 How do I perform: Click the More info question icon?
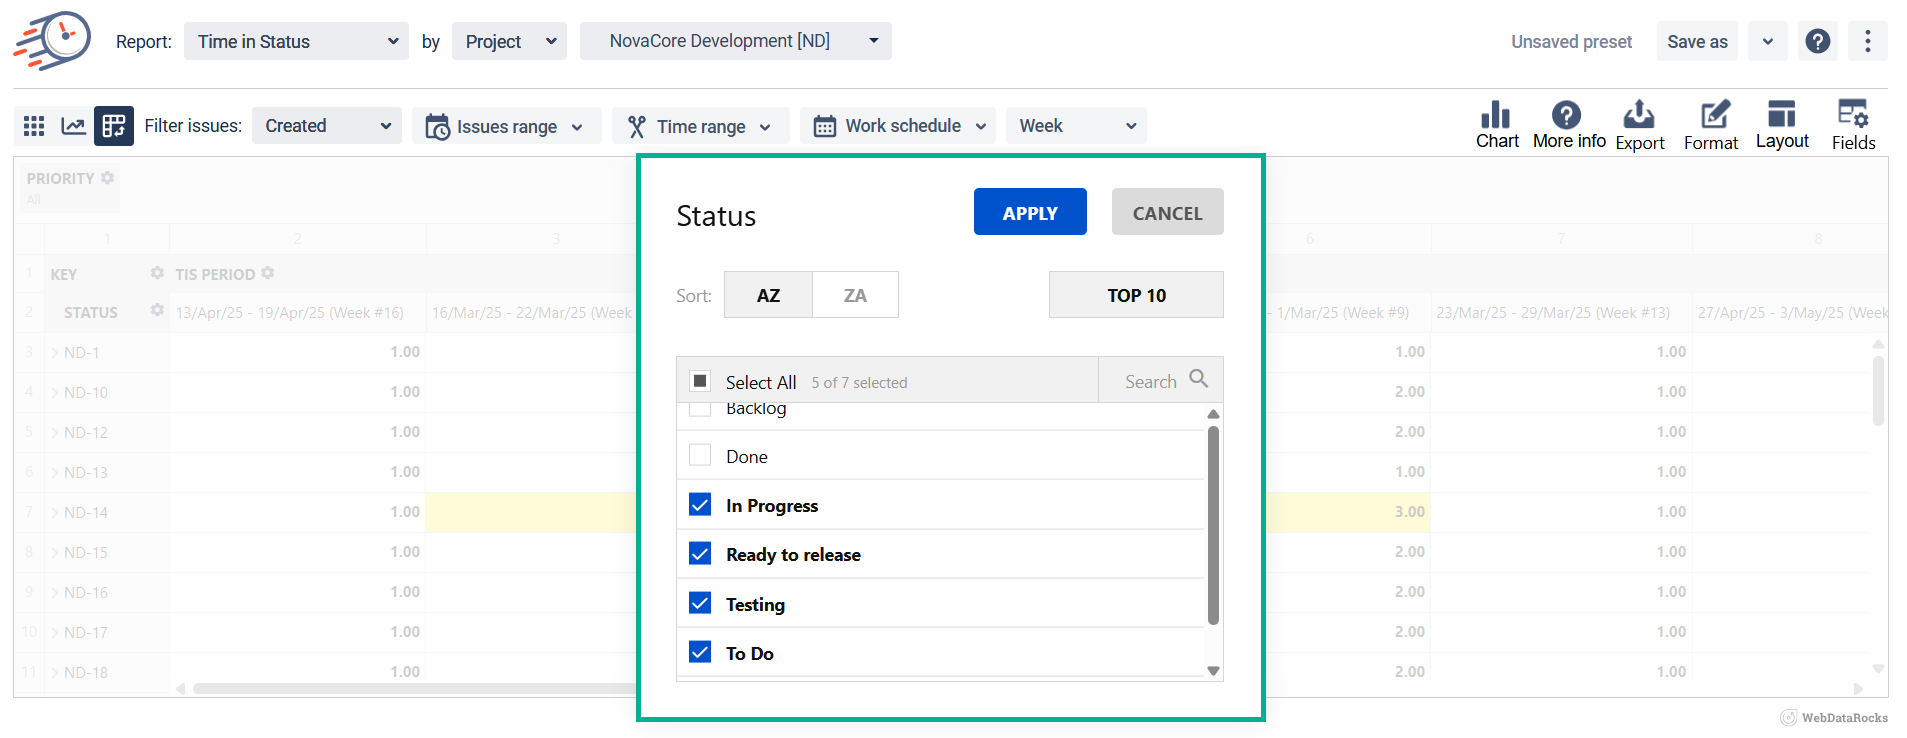click(1567, 116)
